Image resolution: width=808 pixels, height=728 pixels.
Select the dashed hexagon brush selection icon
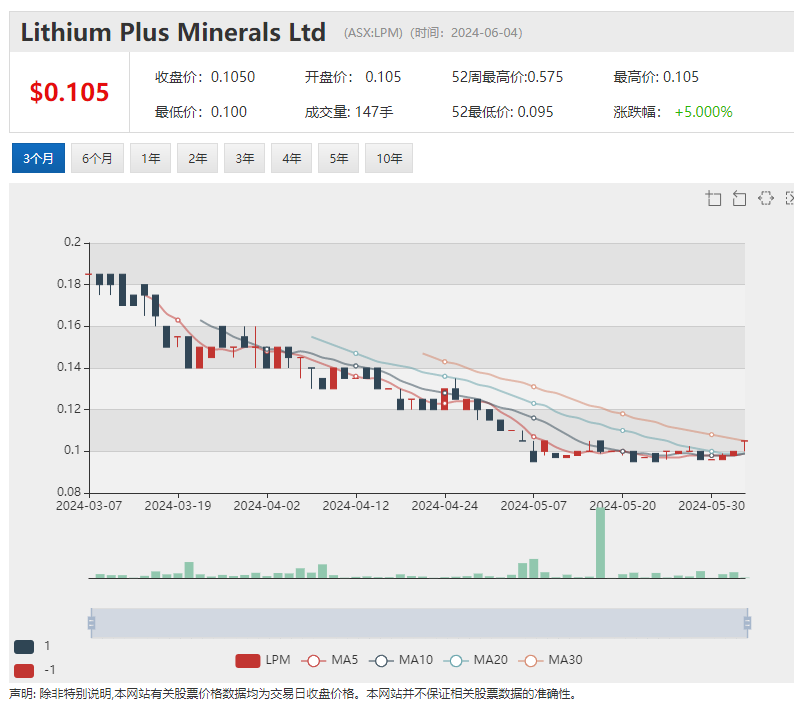(x=766, y=198)
